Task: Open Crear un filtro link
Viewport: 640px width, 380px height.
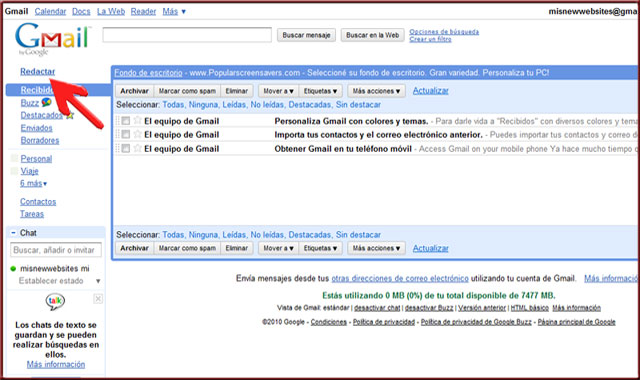Action: (430, 39)
